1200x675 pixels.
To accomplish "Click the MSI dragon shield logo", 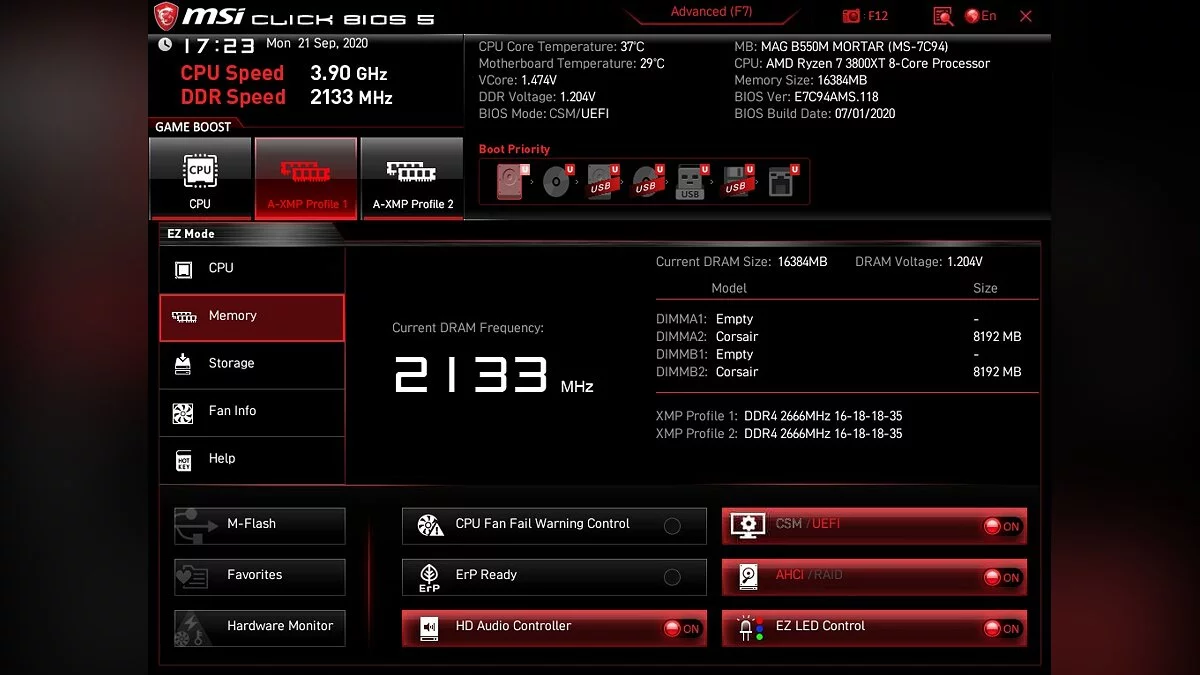I will point(166,16).
